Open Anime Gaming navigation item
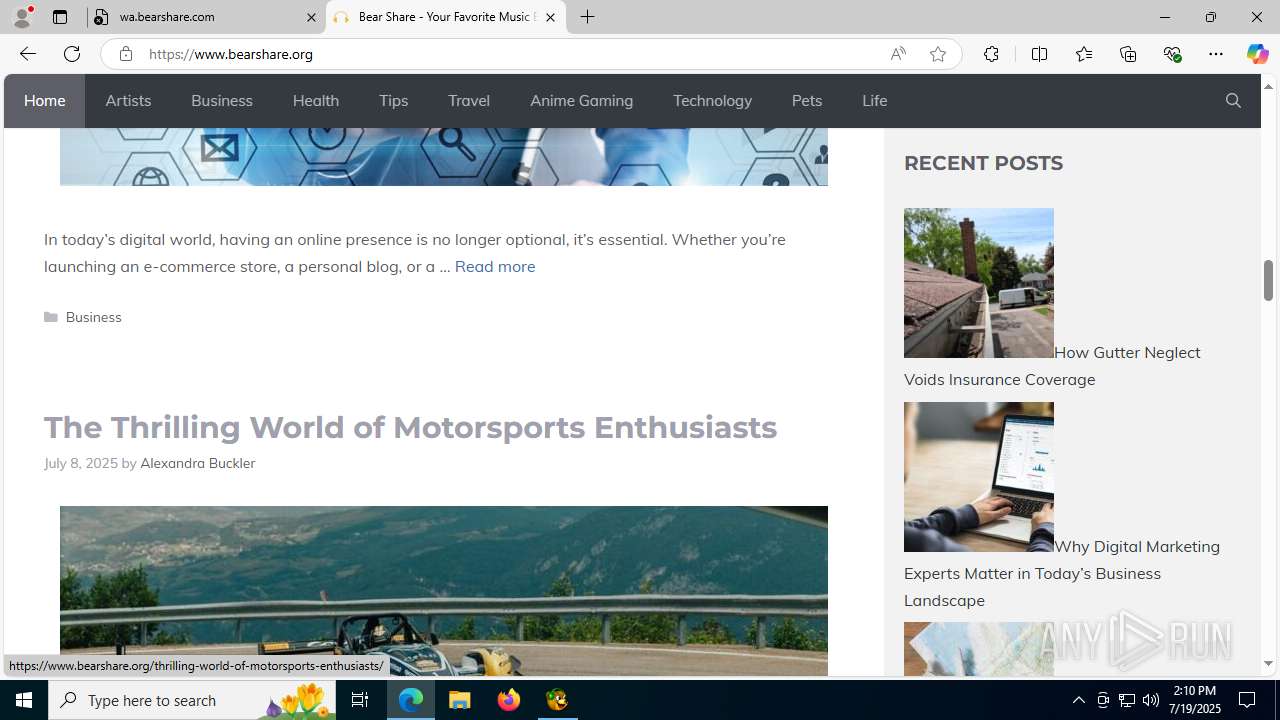Screen dimensions: 1280x720 581,101
